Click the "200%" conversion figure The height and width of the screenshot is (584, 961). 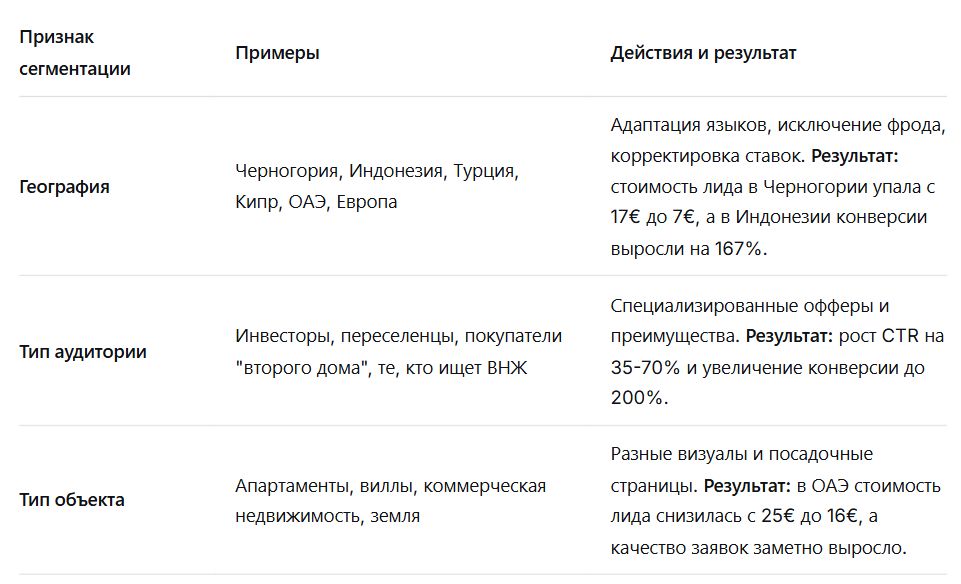[636, 397]
